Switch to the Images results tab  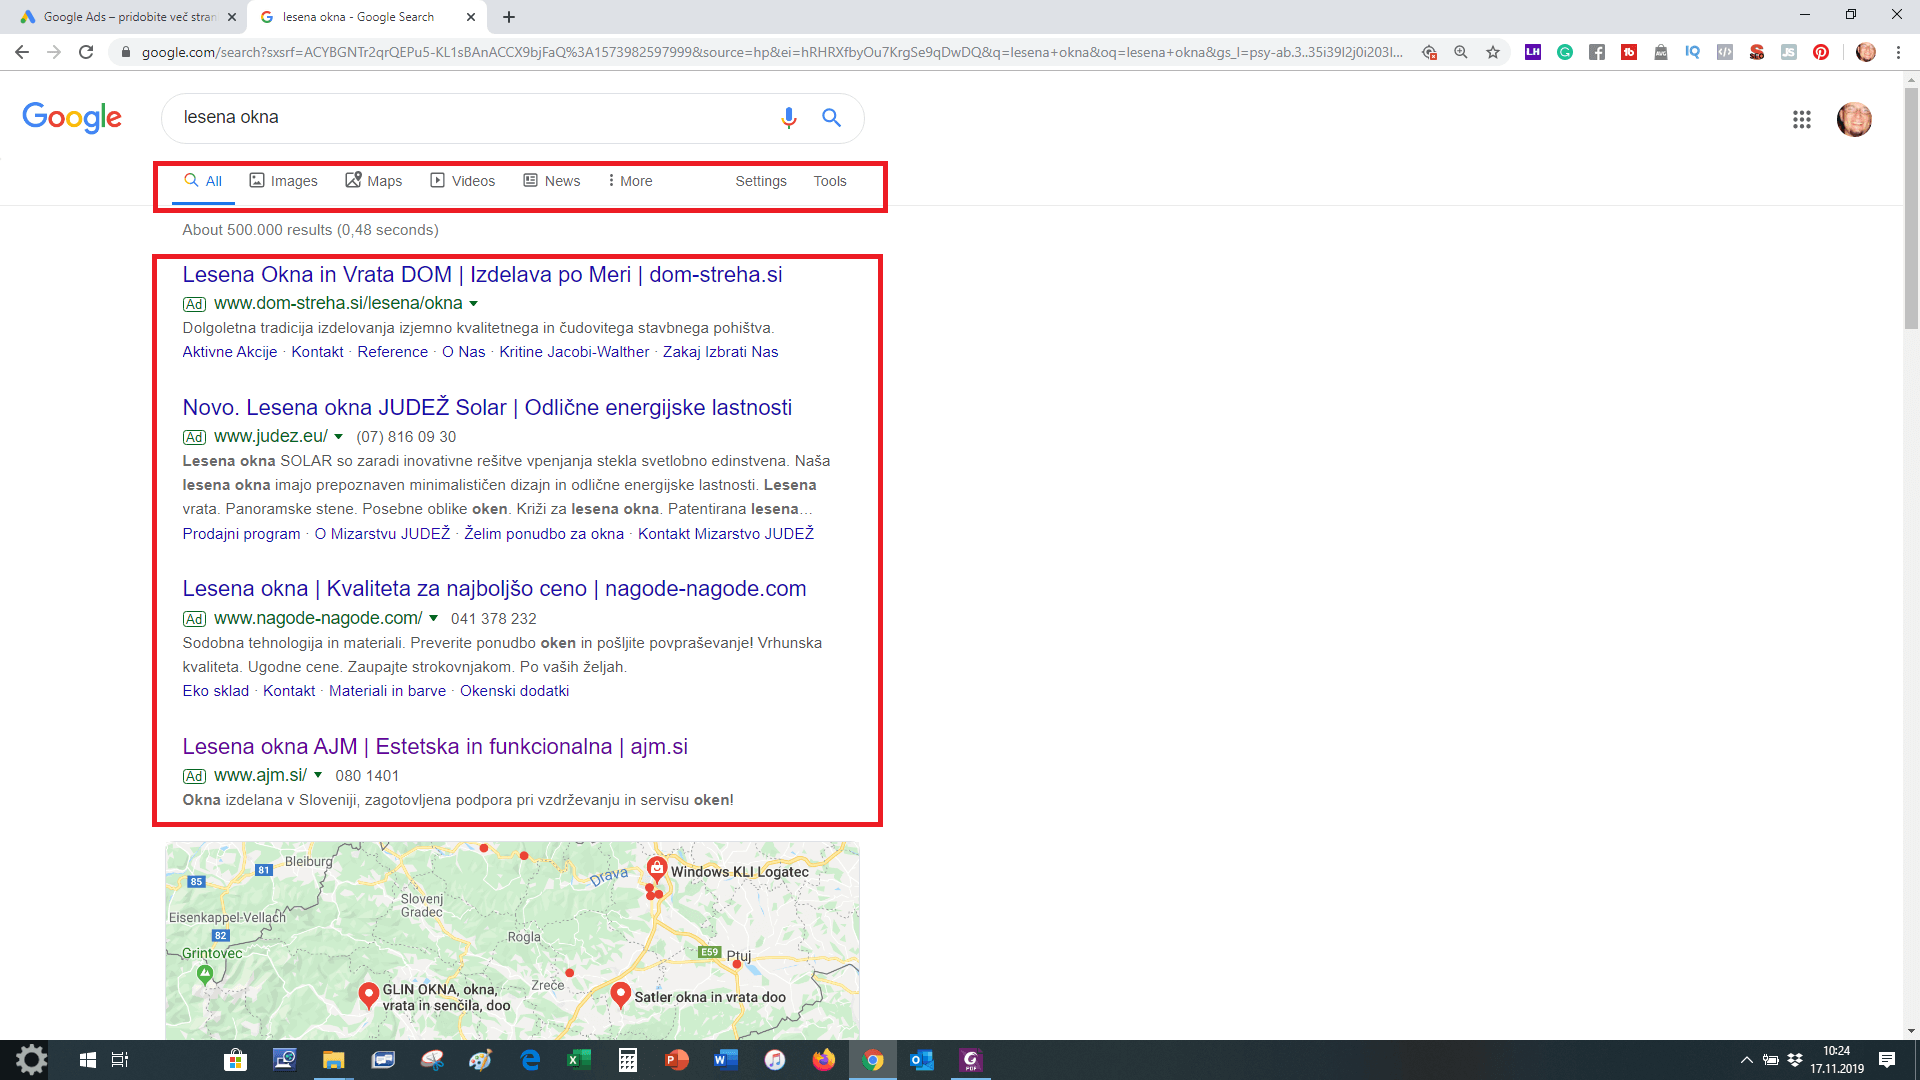[x=283, y=181]
